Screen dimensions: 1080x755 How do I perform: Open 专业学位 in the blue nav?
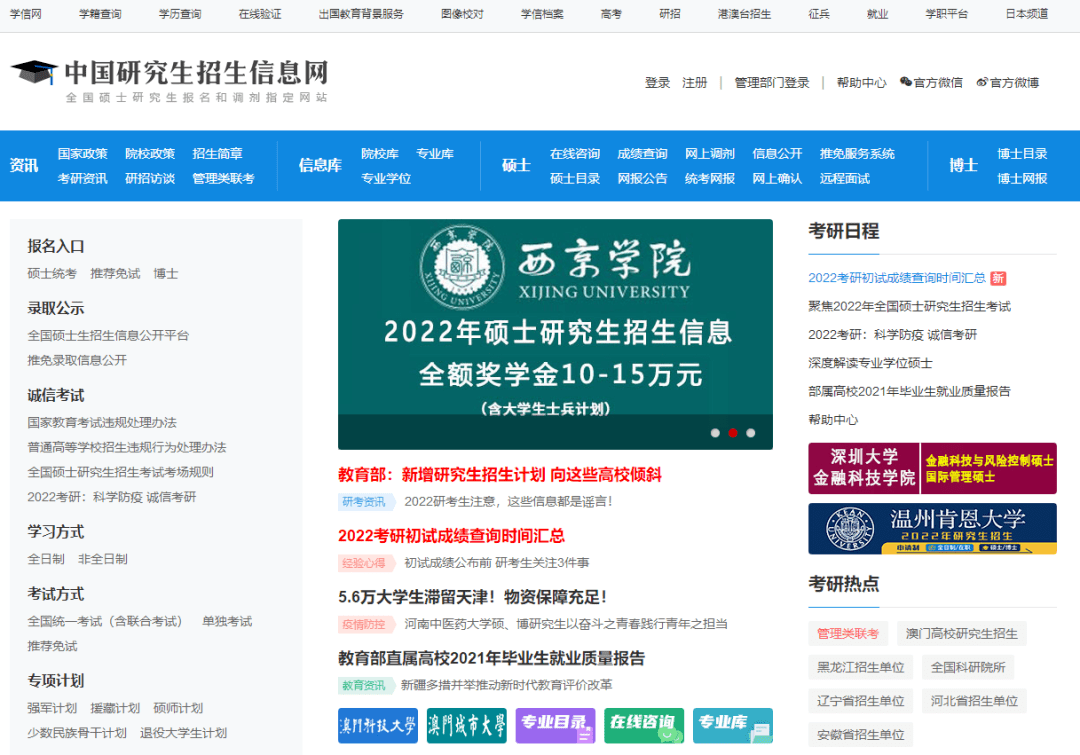pyautogui.click(x=386, y=178)
